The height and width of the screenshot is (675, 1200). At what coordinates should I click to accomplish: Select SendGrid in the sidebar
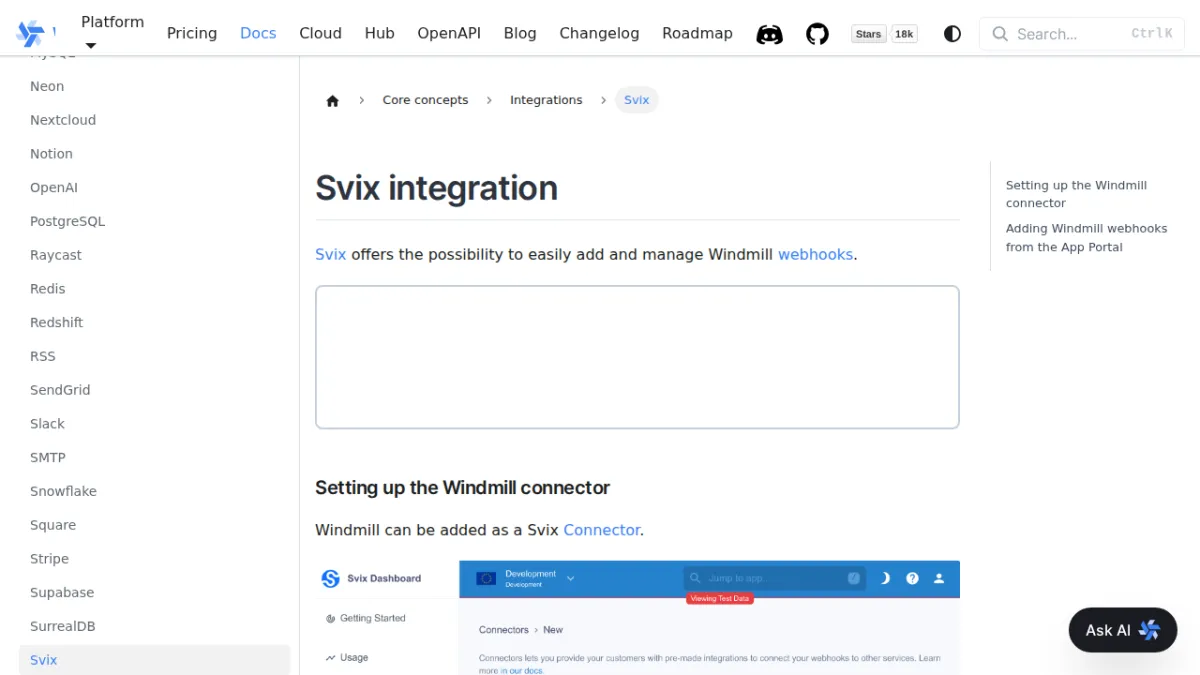pos(60,390)
